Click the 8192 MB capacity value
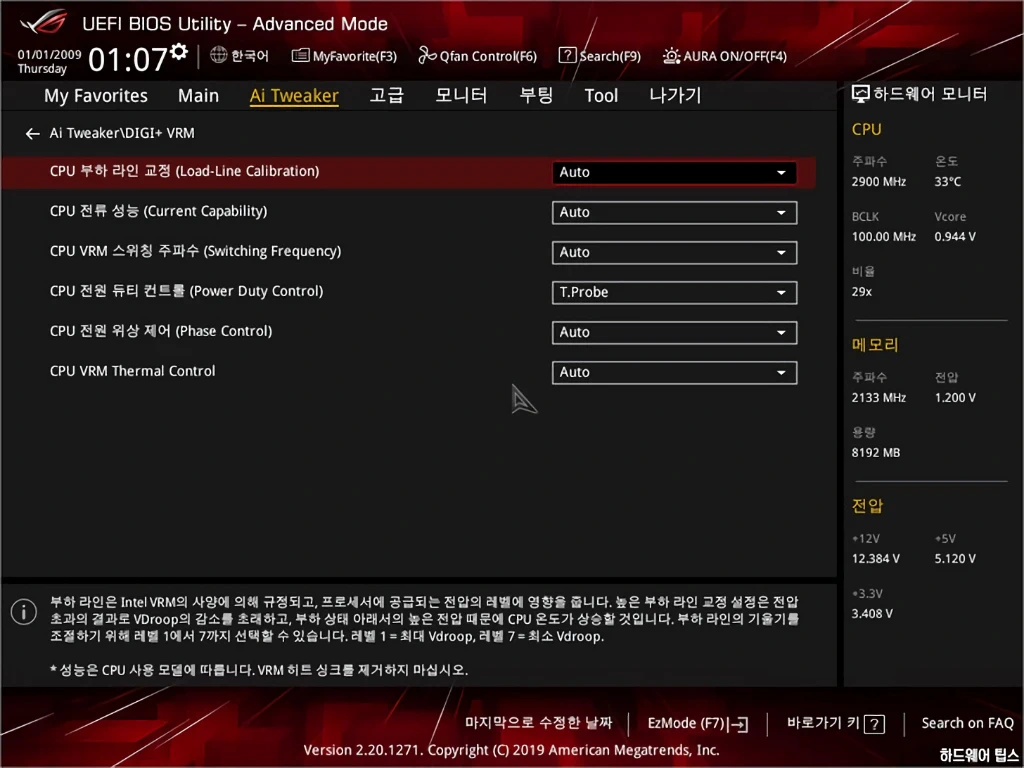Viewport: 1024px width, 768px height. [876, 453]
